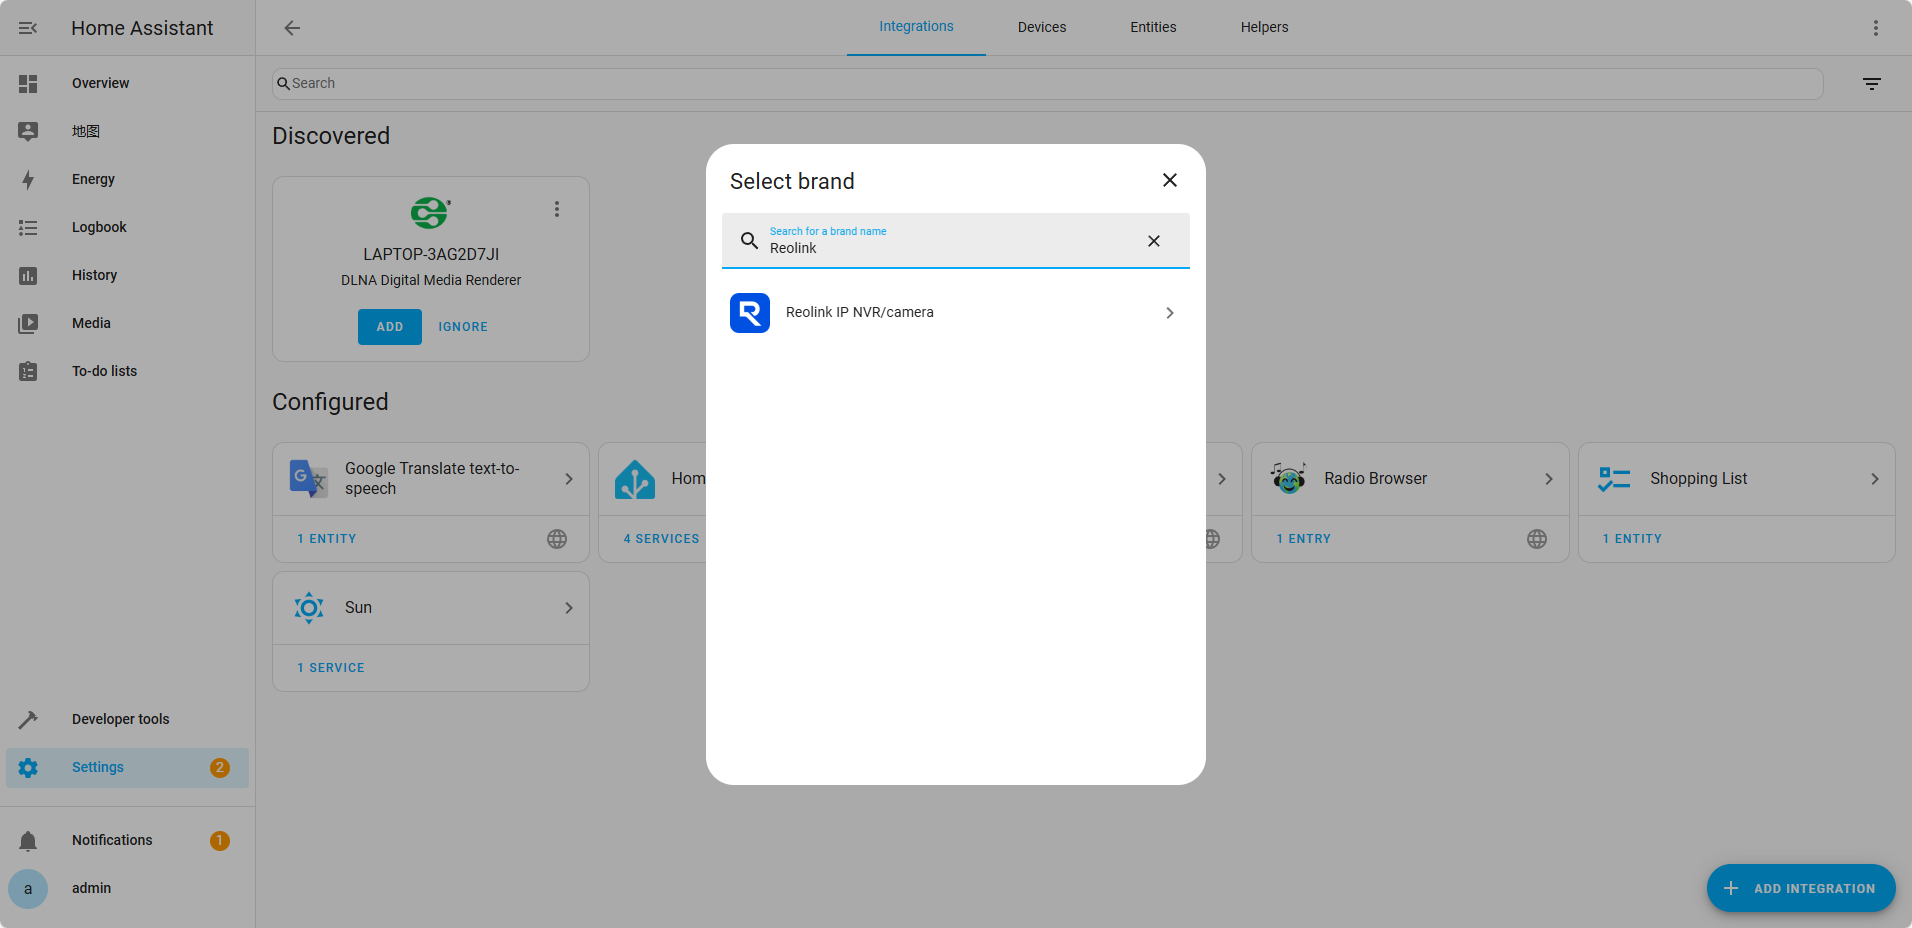Collapse the sidebar menu icon
The height and width of the screenshot is (928, 1912).
(28, 28)
